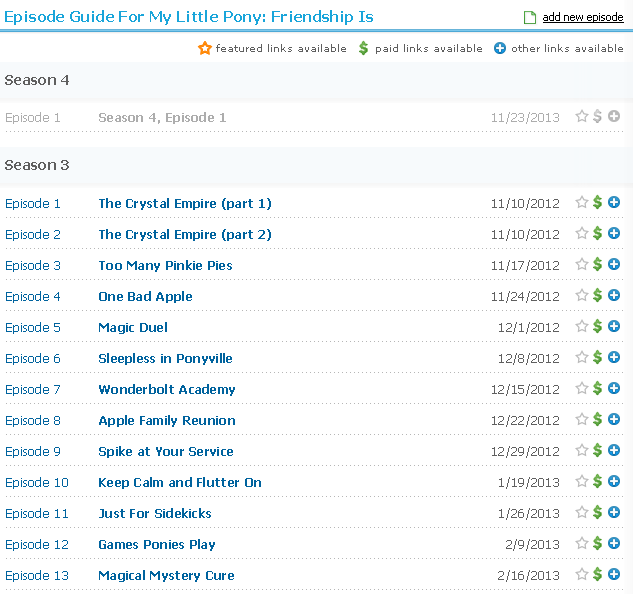
Task: Click the Episode Guide page title
Action: 189,17
